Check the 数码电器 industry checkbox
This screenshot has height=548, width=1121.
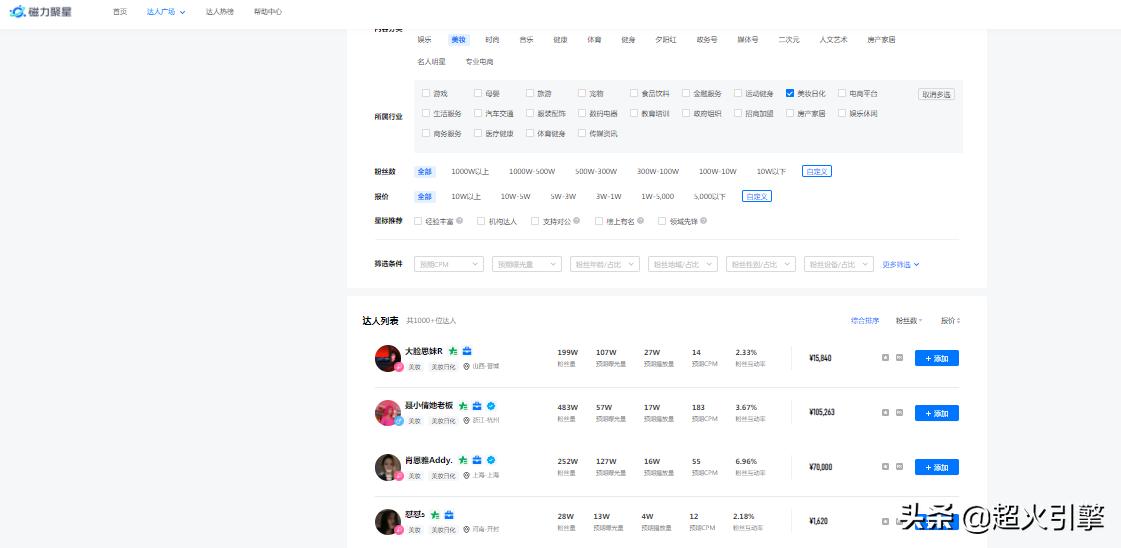coord(582,113)
